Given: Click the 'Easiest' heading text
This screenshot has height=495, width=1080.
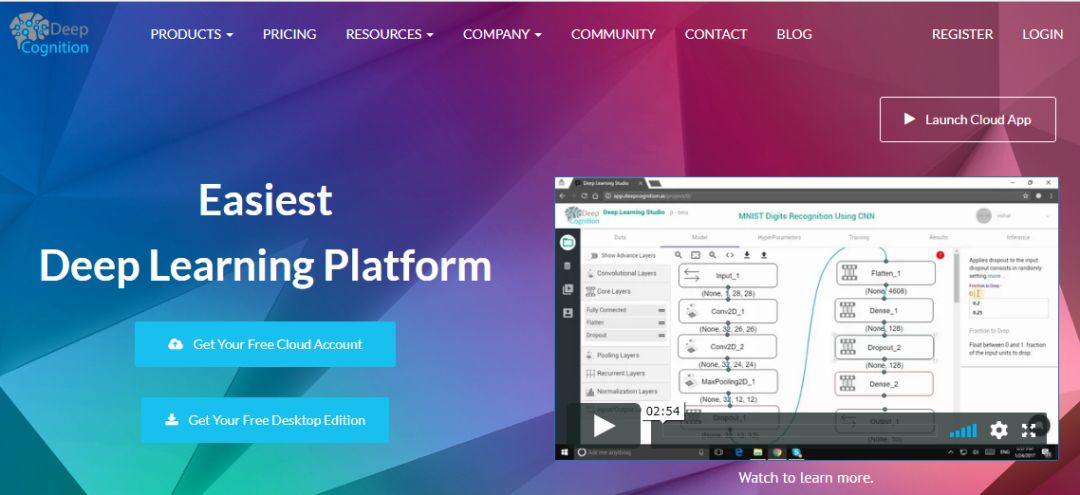Looking at the screenshot, I should coord(265,200).
